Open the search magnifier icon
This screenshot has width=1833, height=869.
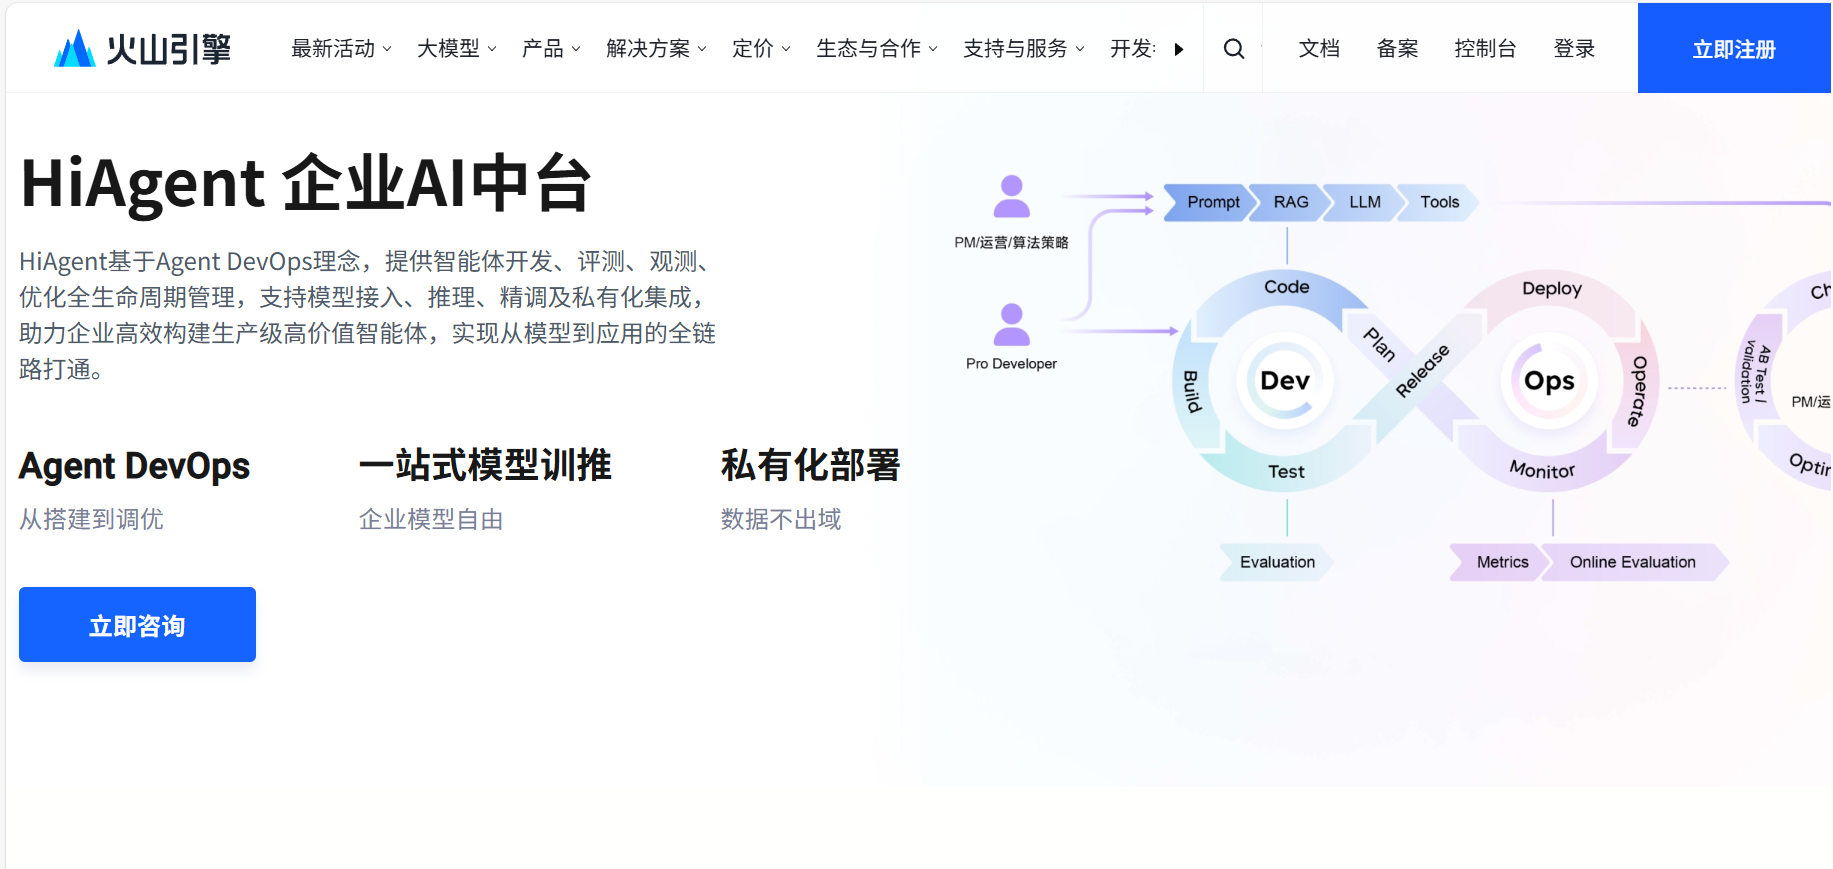pyautogui.click(x=1234, y=49)
